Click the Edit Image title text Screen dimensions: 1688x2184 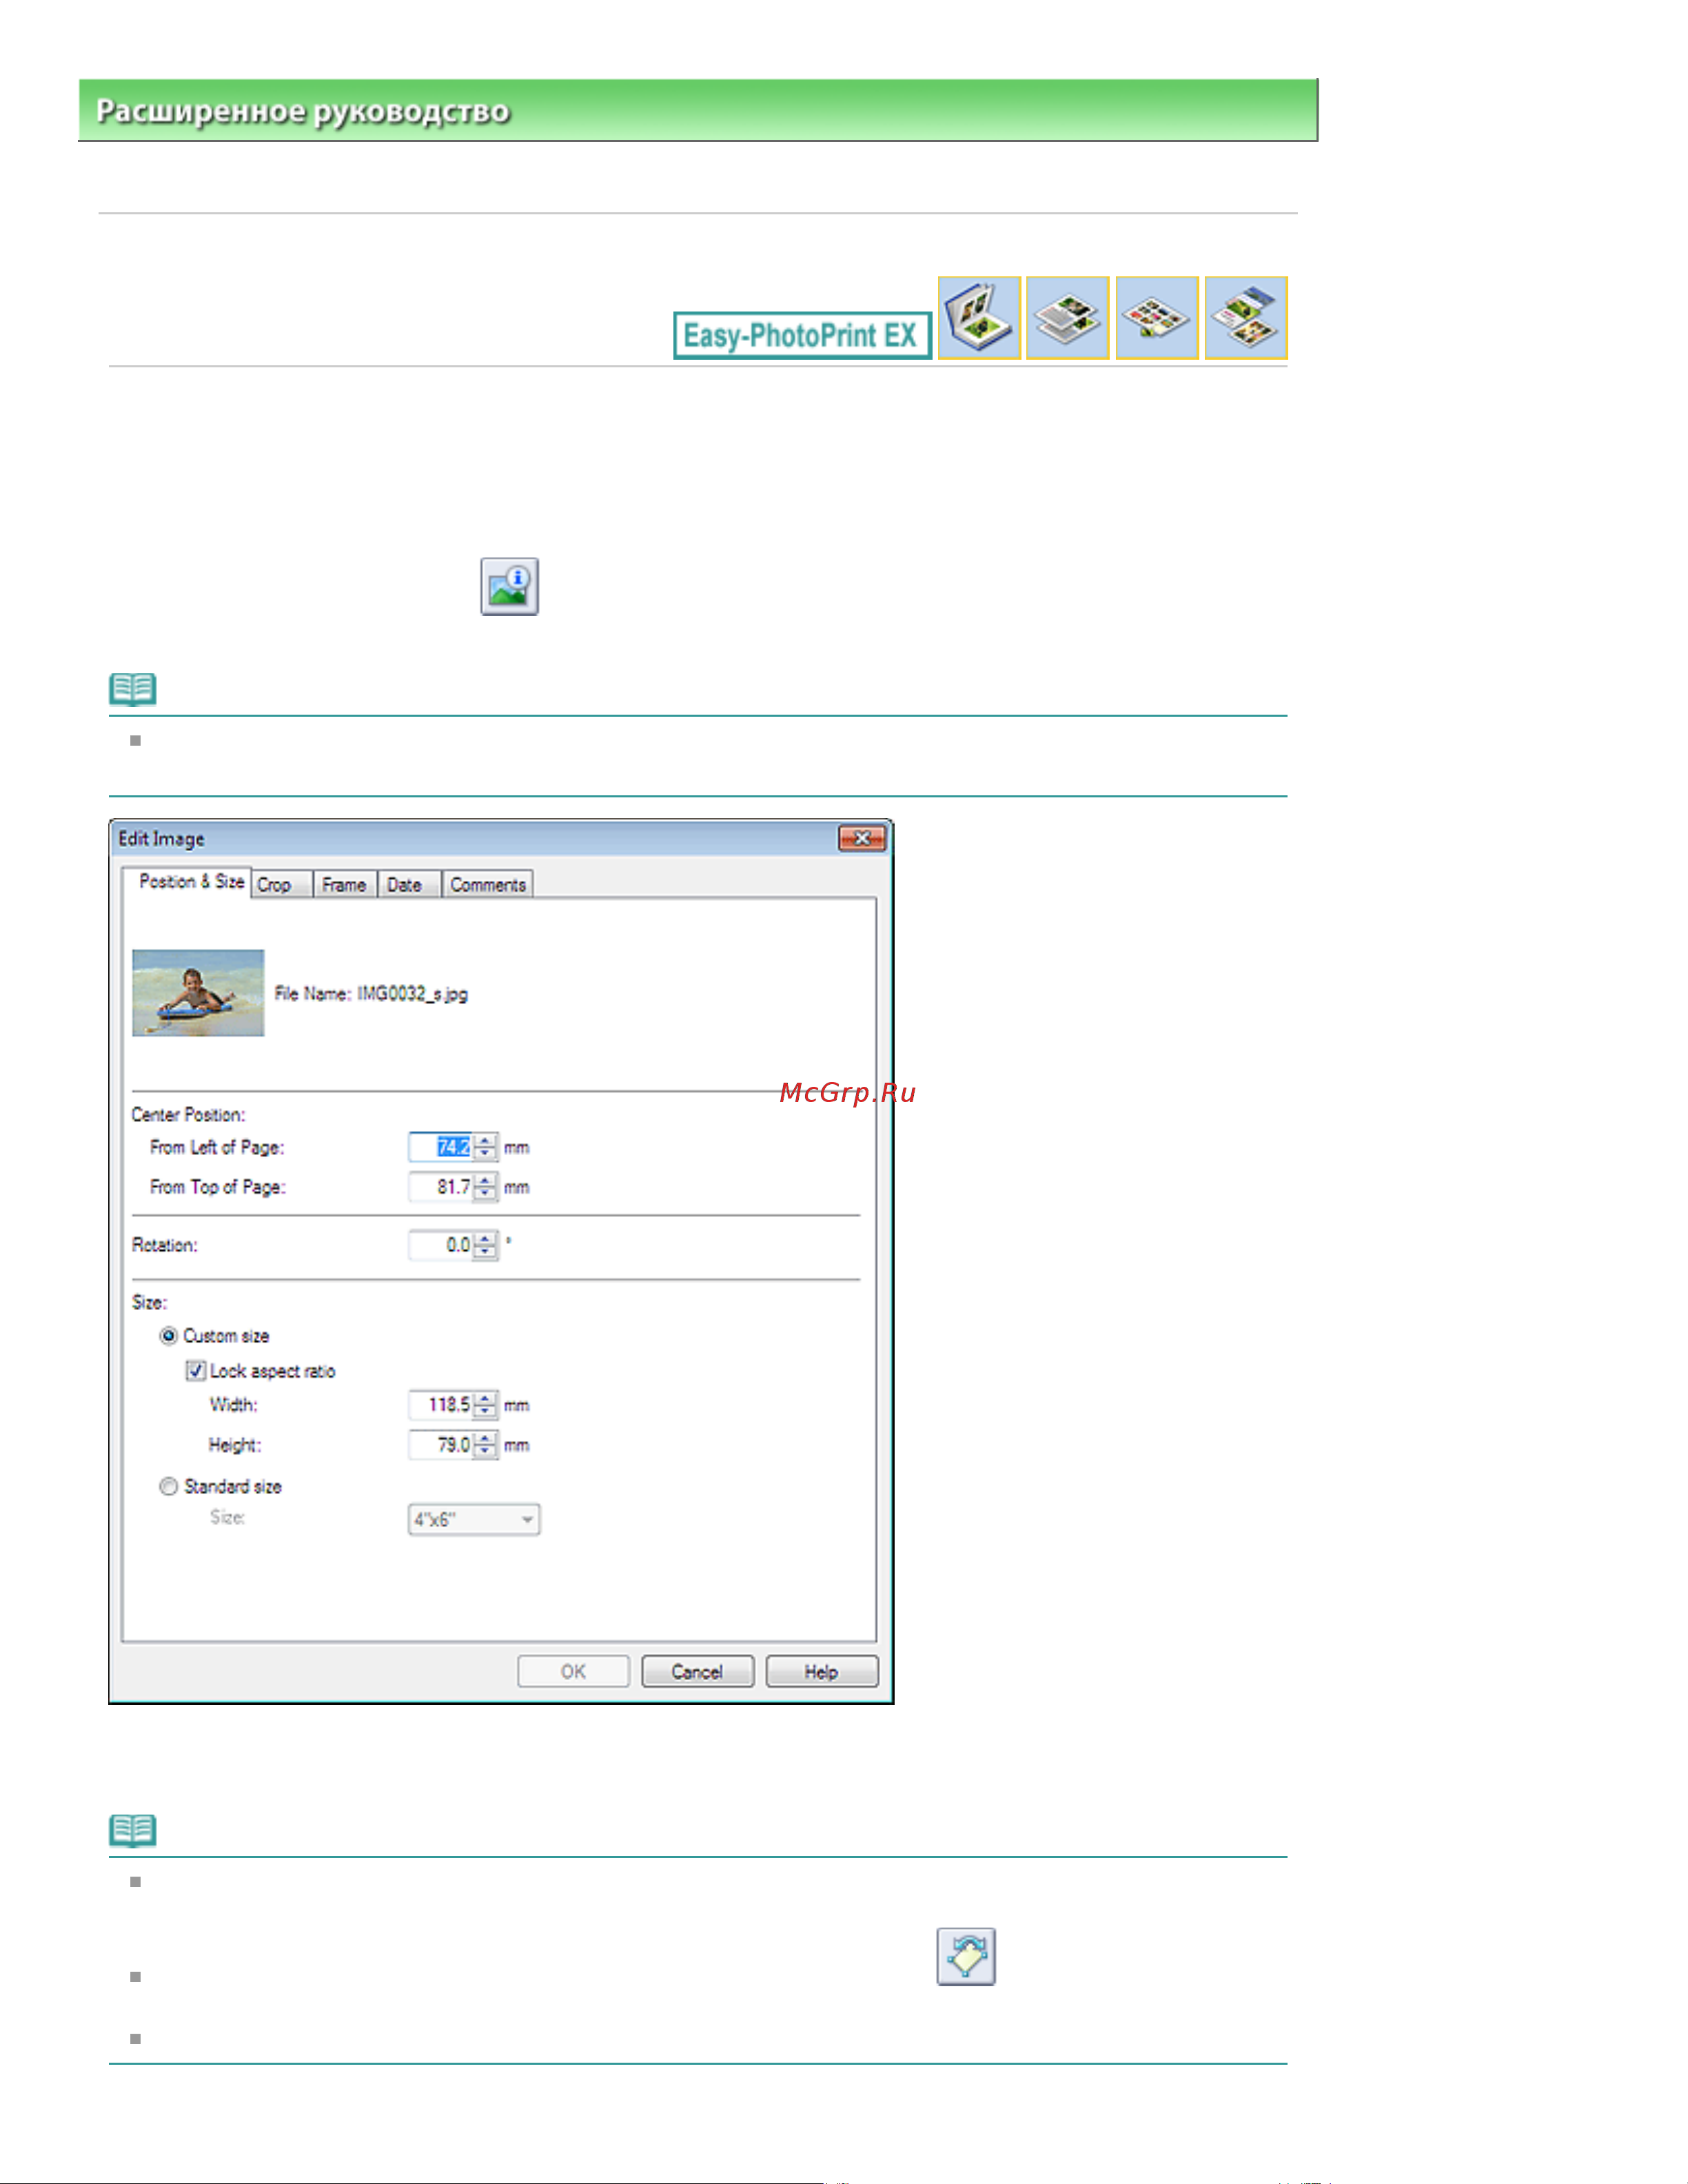161,839
